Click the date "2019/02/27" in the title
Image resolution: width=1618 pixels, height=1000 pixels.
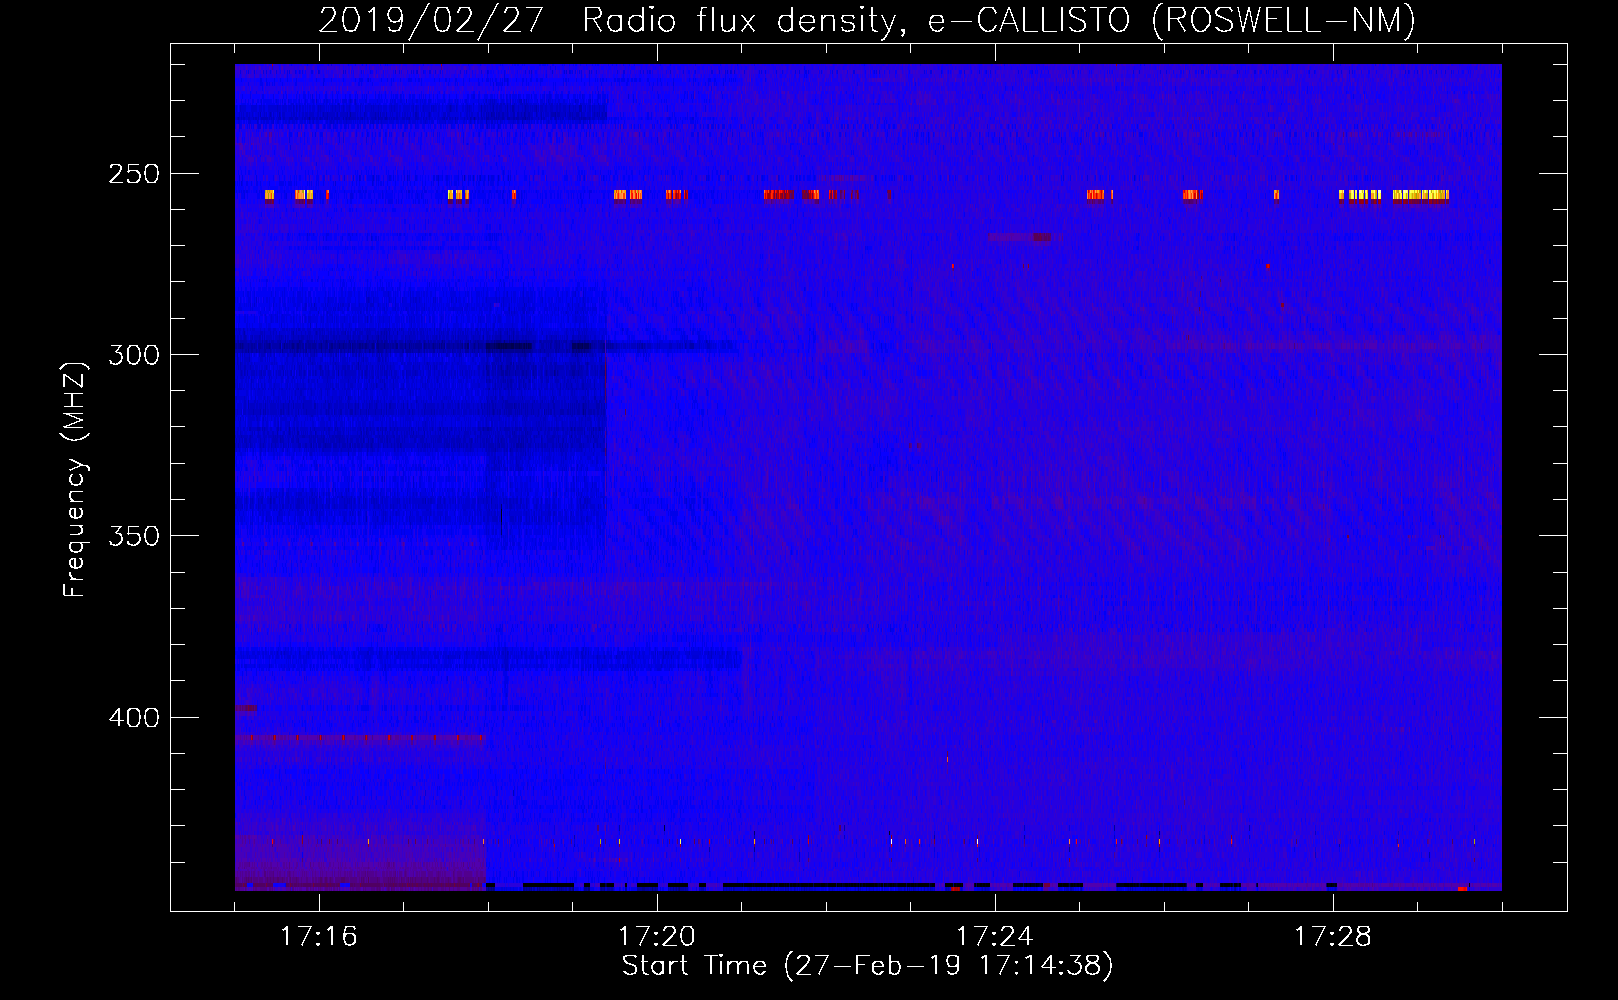pos(431,20)
